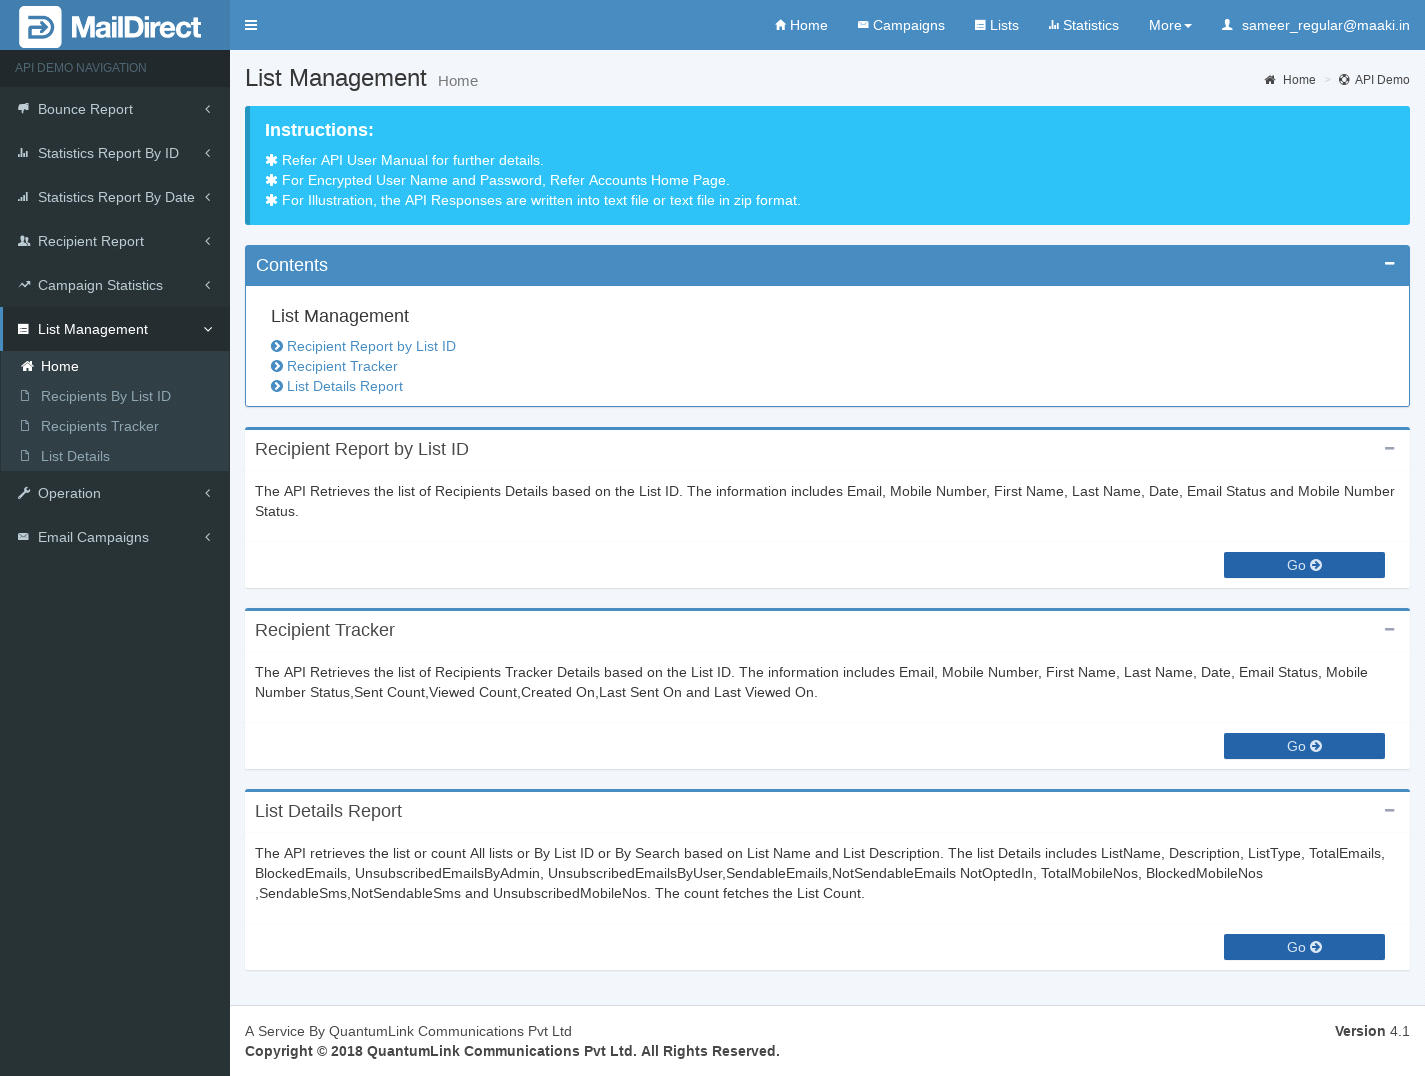Collapse the Recipient Report by List ID panel
Screen dimensions: 1425x1076
pyautogui.click(x=1389, y=449)
